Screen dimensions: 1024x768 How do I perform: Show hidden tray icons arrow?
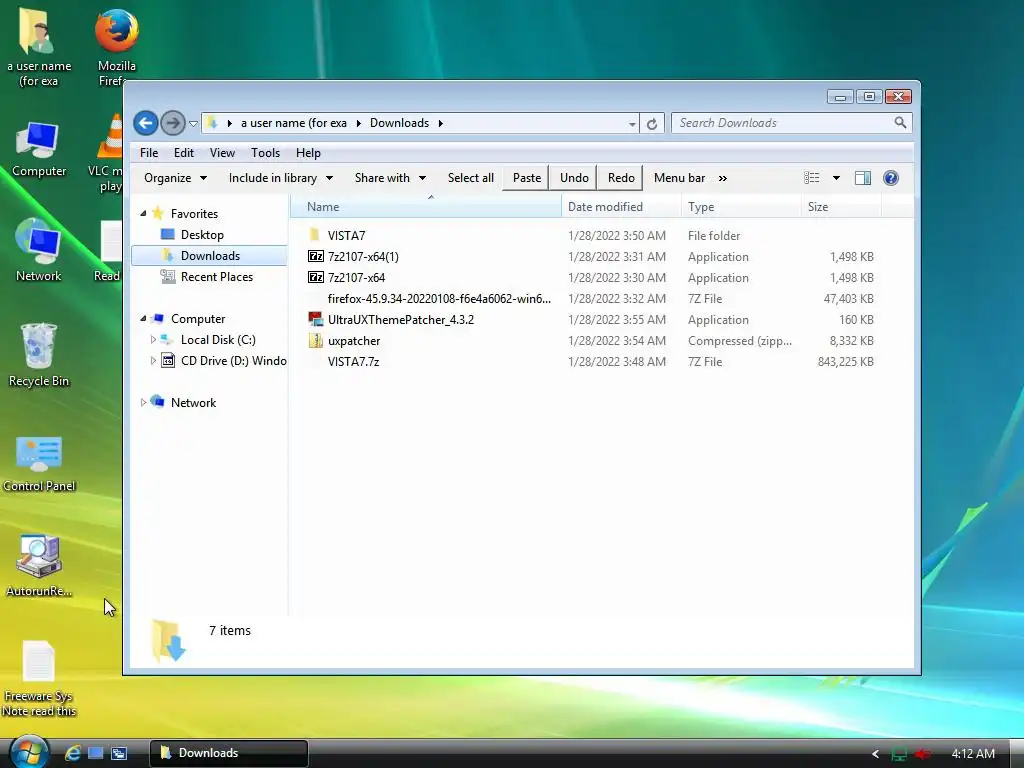875,754
